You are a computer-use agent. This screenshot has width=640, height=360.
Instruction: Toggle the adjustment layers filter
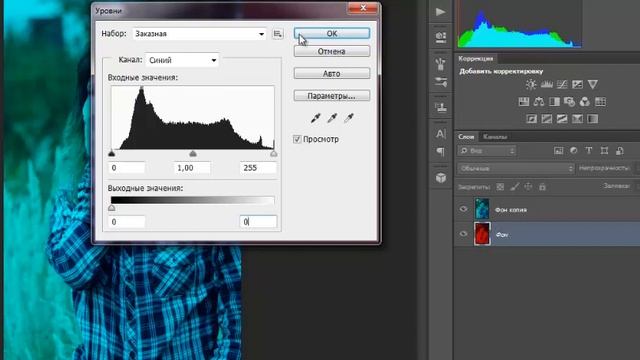pyautogui.click(x=573, y=151)
